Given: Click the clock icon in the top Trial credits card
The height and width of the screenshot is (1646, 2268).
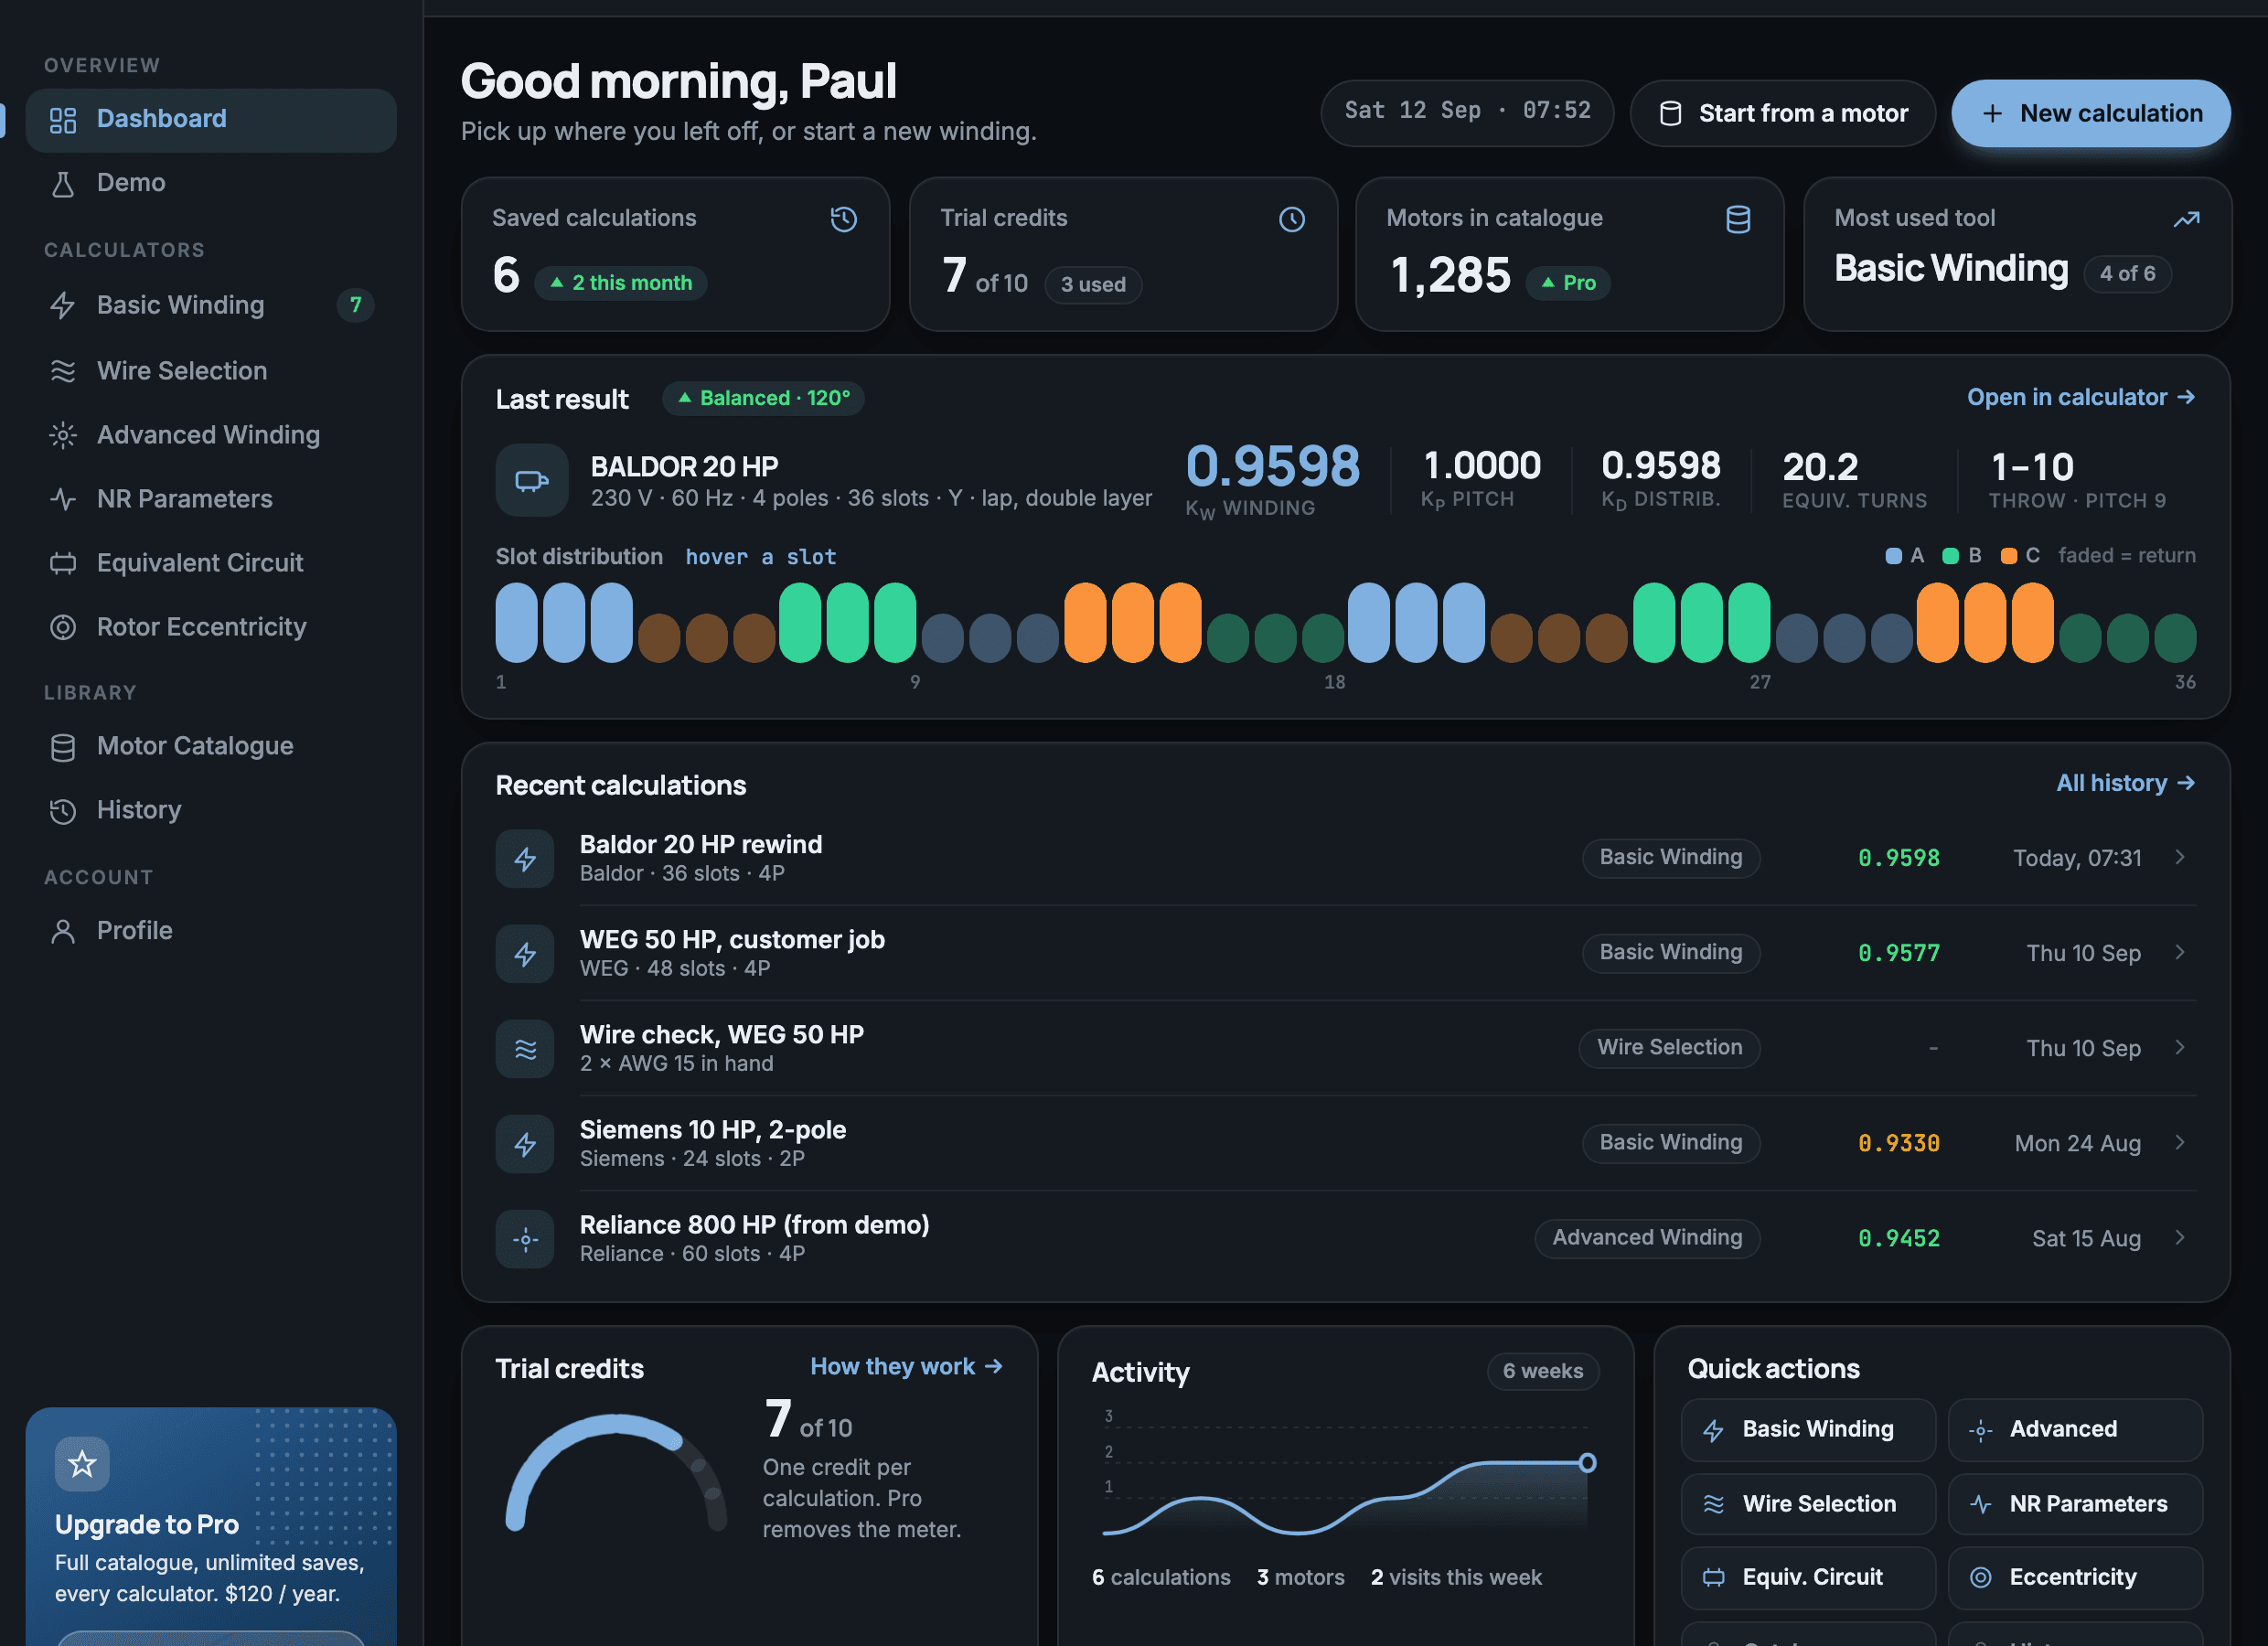Looking at the screenshot, I should tap(1292, 219).
